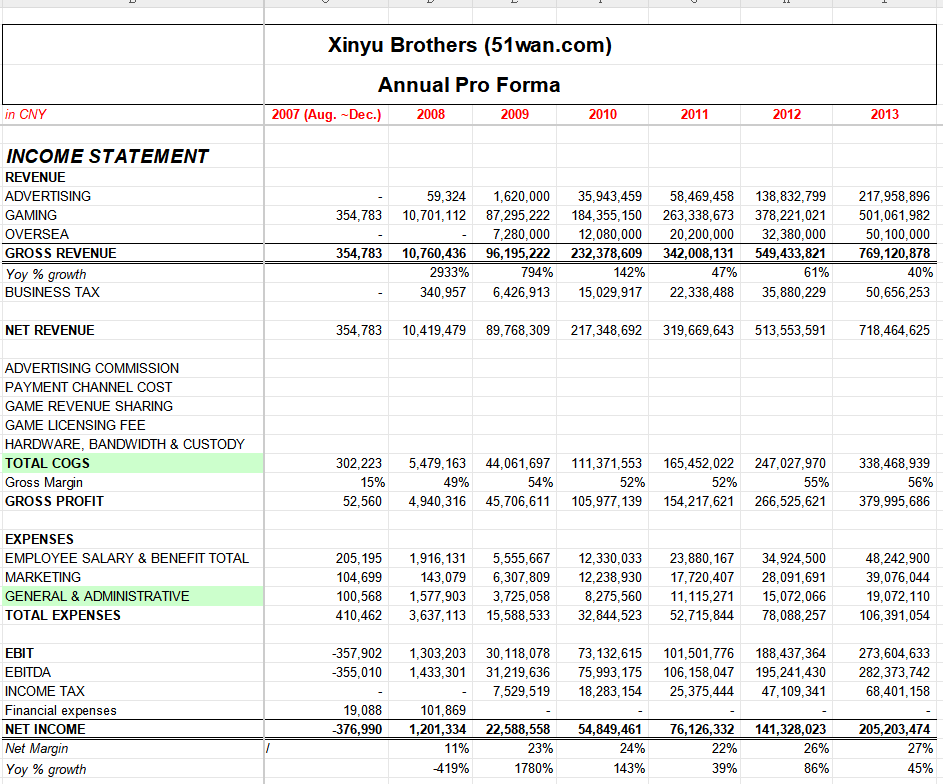Viewport: 943px width, 784px height.
Task: Select 'EMPLOYEE SALARY & BENEFIT TOTAL' label
Action: coord(127,559)
